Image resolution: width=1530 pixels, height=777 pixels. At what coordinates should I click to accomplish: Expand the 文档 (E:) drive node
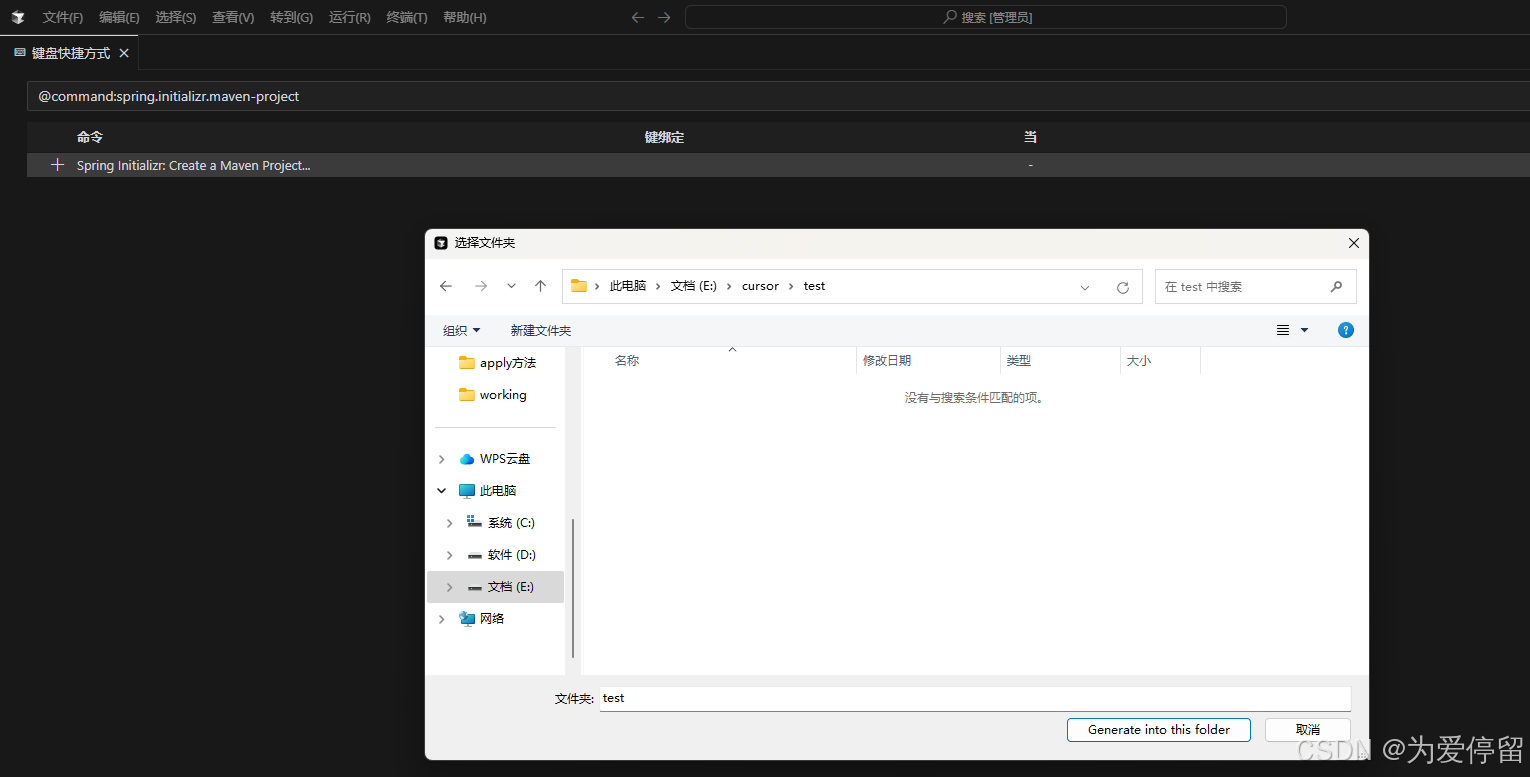click(x=450, y=587)
